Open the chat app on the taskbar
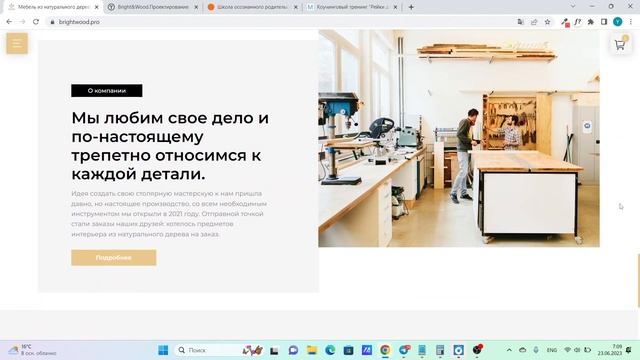The width and height of the screenshot is (640, 360). point(293,350)
